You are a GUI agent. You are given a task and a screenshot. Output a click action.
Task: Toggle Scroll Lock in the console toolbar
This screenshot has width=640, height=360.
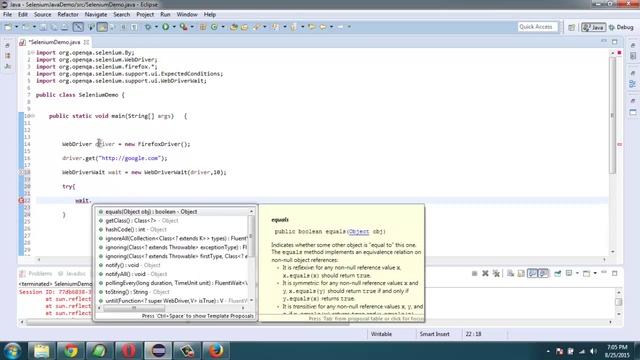click(521, 273)
